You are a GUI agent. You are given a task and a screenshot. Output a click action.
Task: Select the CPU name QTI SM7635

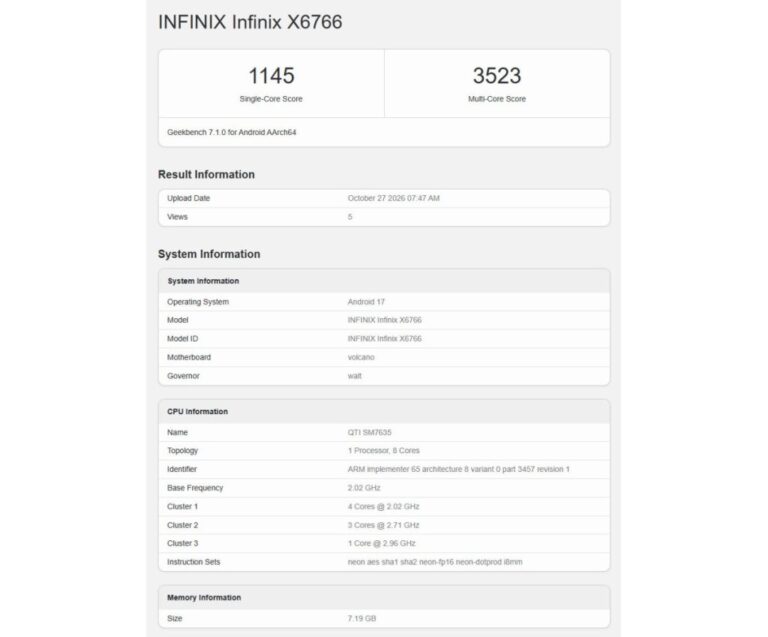click(370, 433)
